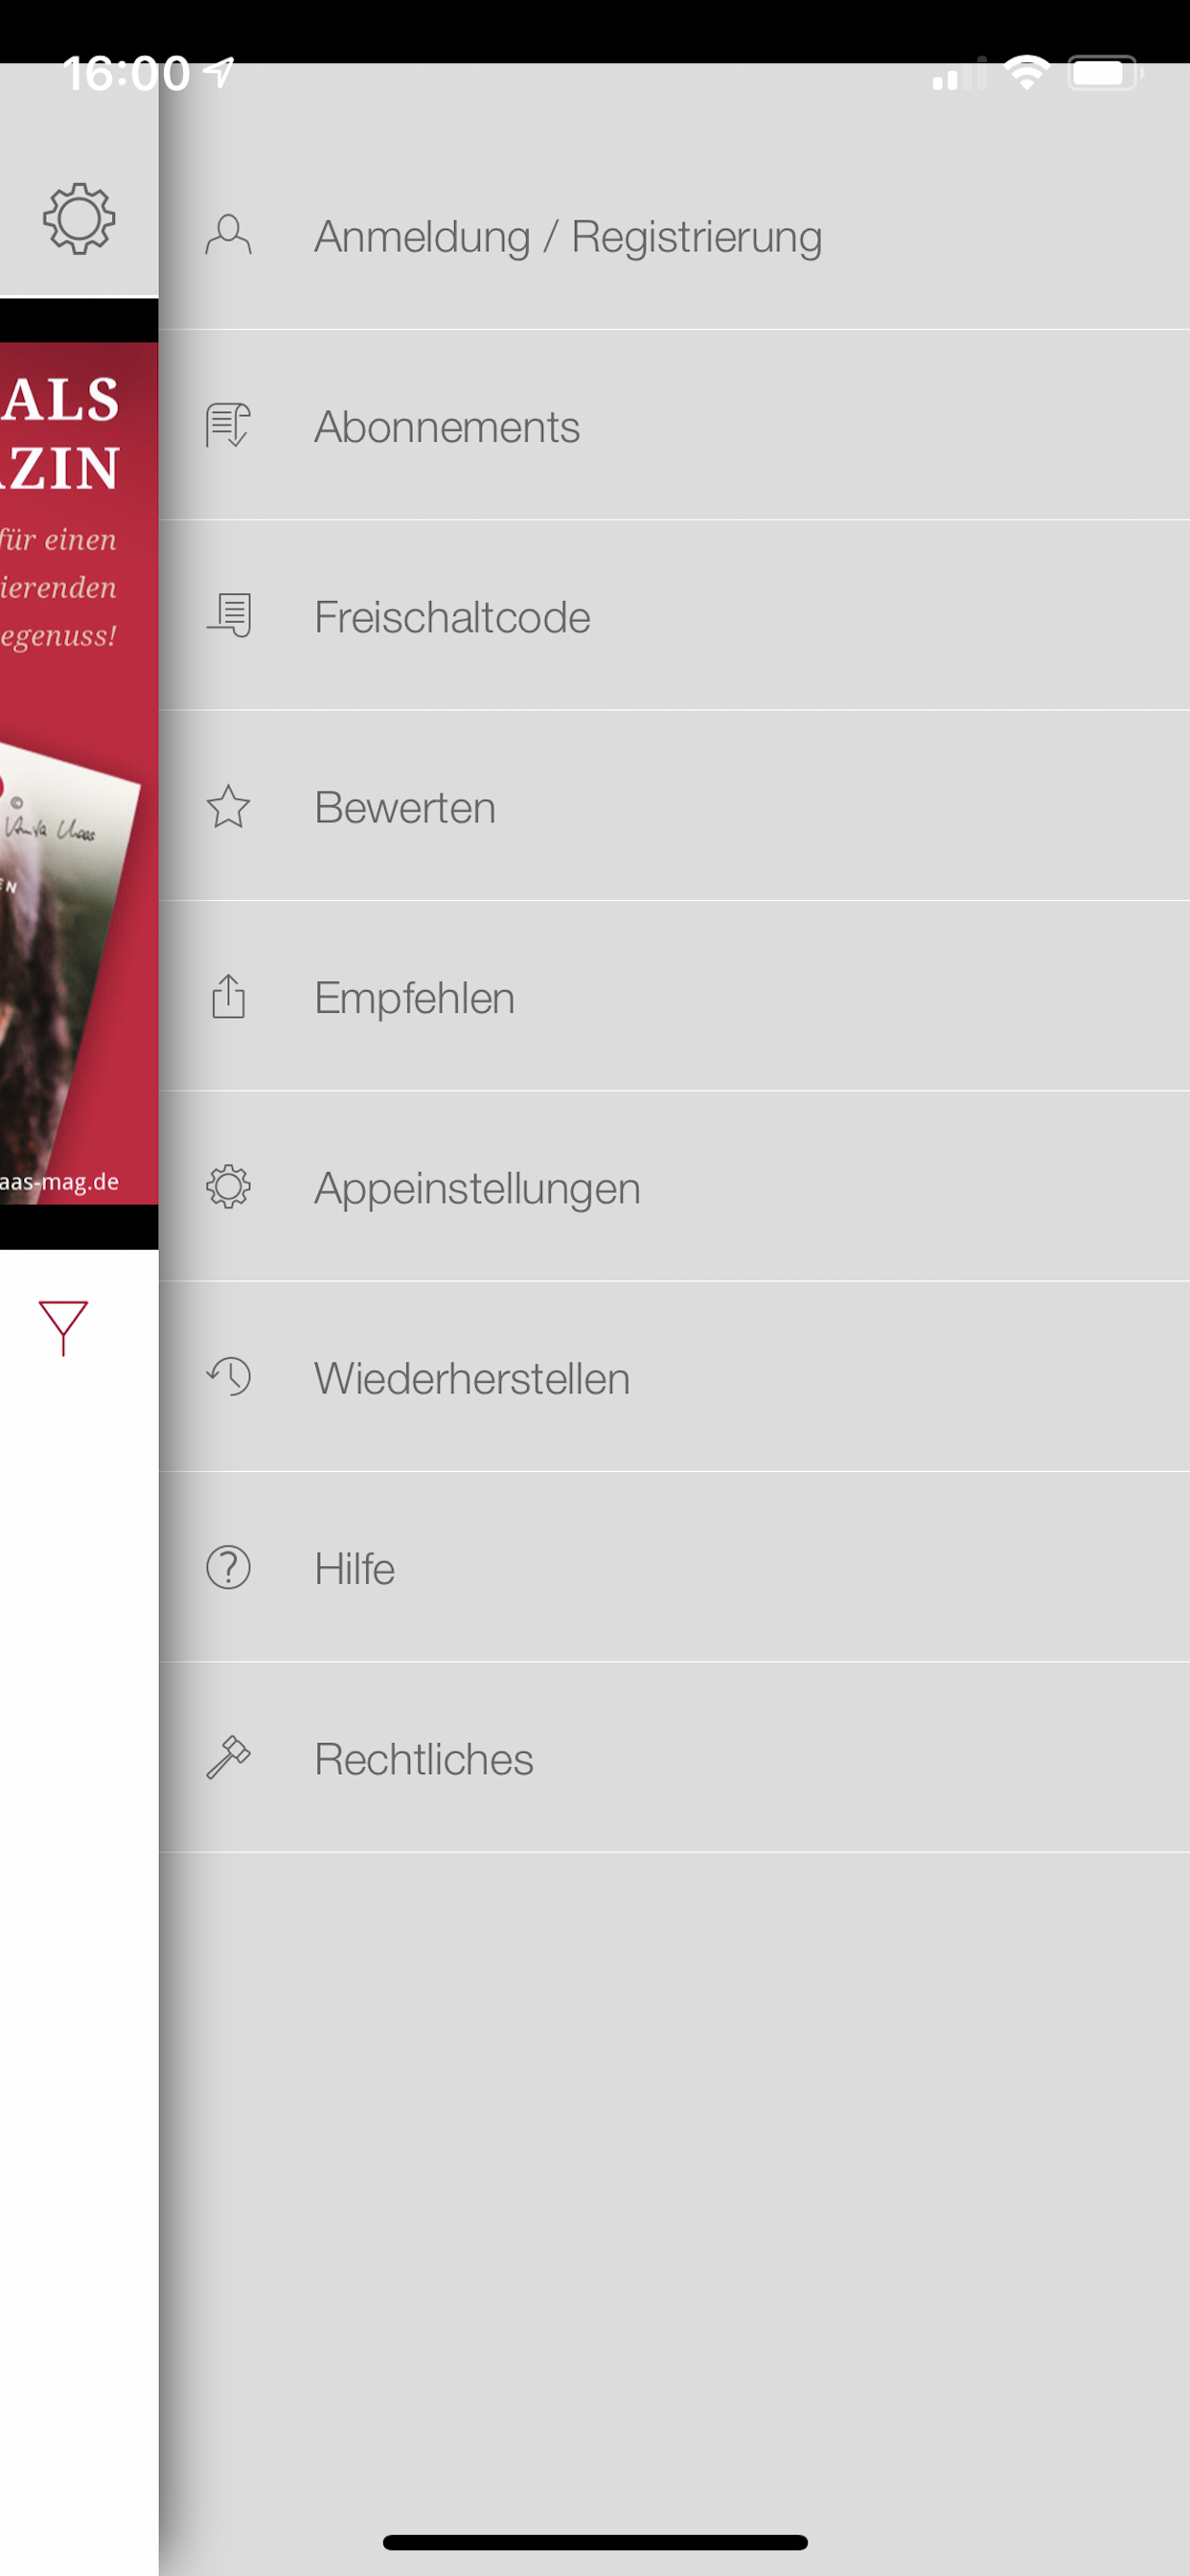Tap the restore clock icon
The height and width of the screenshot is (2576, 1190).
tap(228, 1377)
